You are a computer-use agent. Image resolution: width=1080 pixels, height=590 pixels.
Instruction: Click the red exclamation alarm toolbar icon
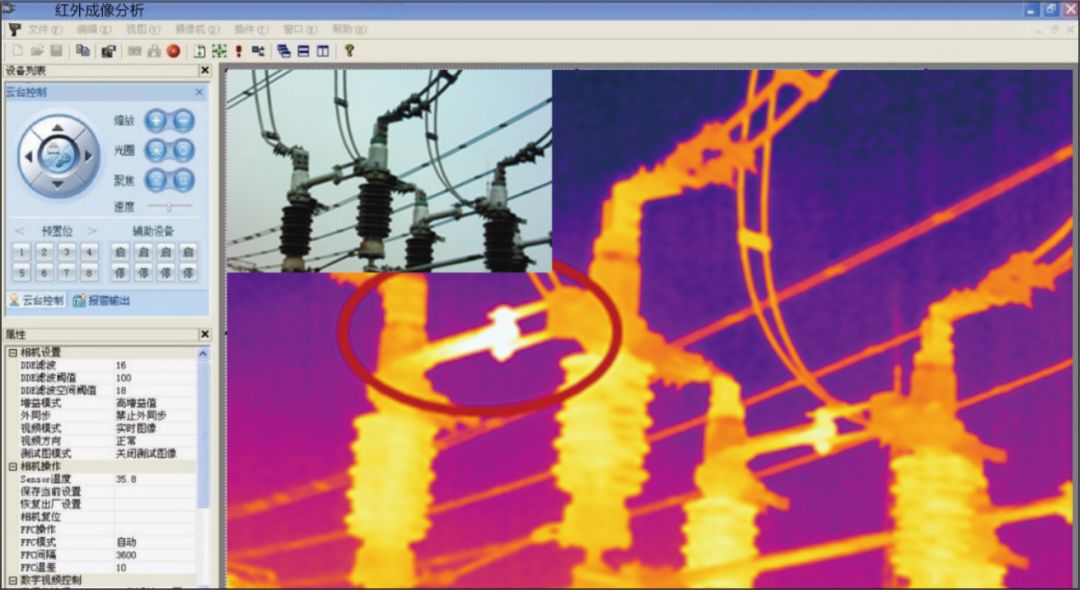click(239, 51)
